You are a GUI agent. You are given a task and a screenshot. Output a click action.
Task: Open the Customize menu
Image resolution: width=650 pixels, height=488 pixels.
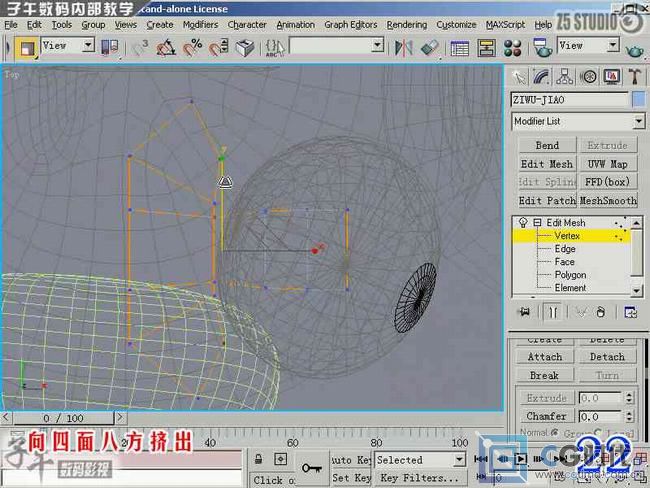[x=456, y=25]
